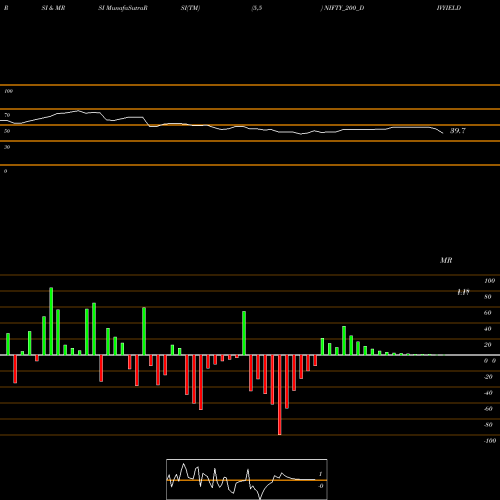
Task: Click the 'SI MunafaSutraR' title text
Action: pos(123,8)
